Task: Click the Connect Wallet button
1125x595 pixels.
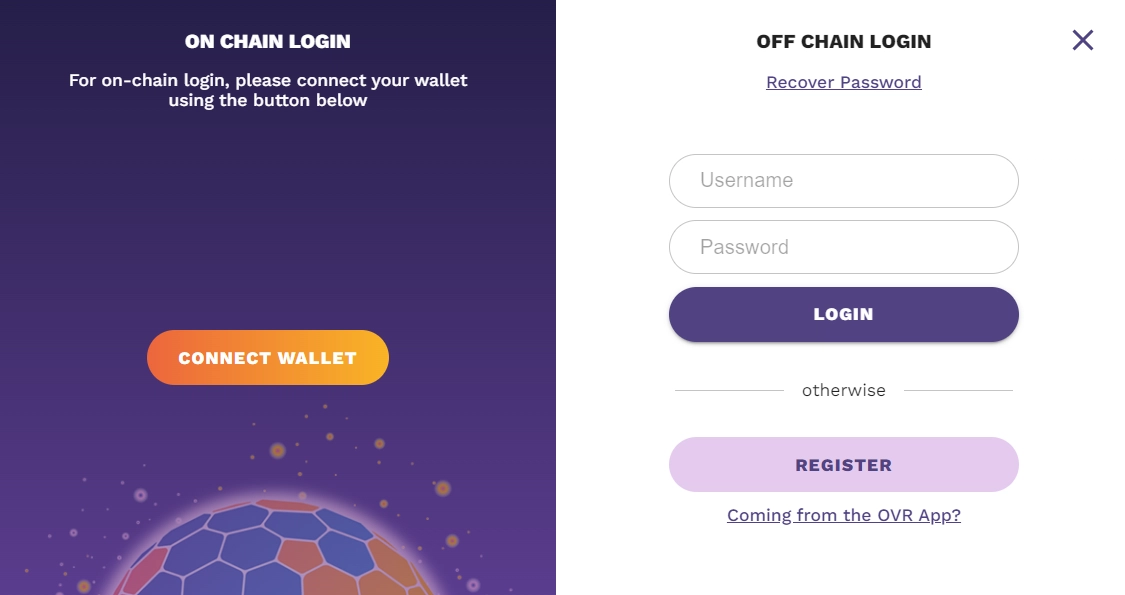Action: click(x=268, y=358)
